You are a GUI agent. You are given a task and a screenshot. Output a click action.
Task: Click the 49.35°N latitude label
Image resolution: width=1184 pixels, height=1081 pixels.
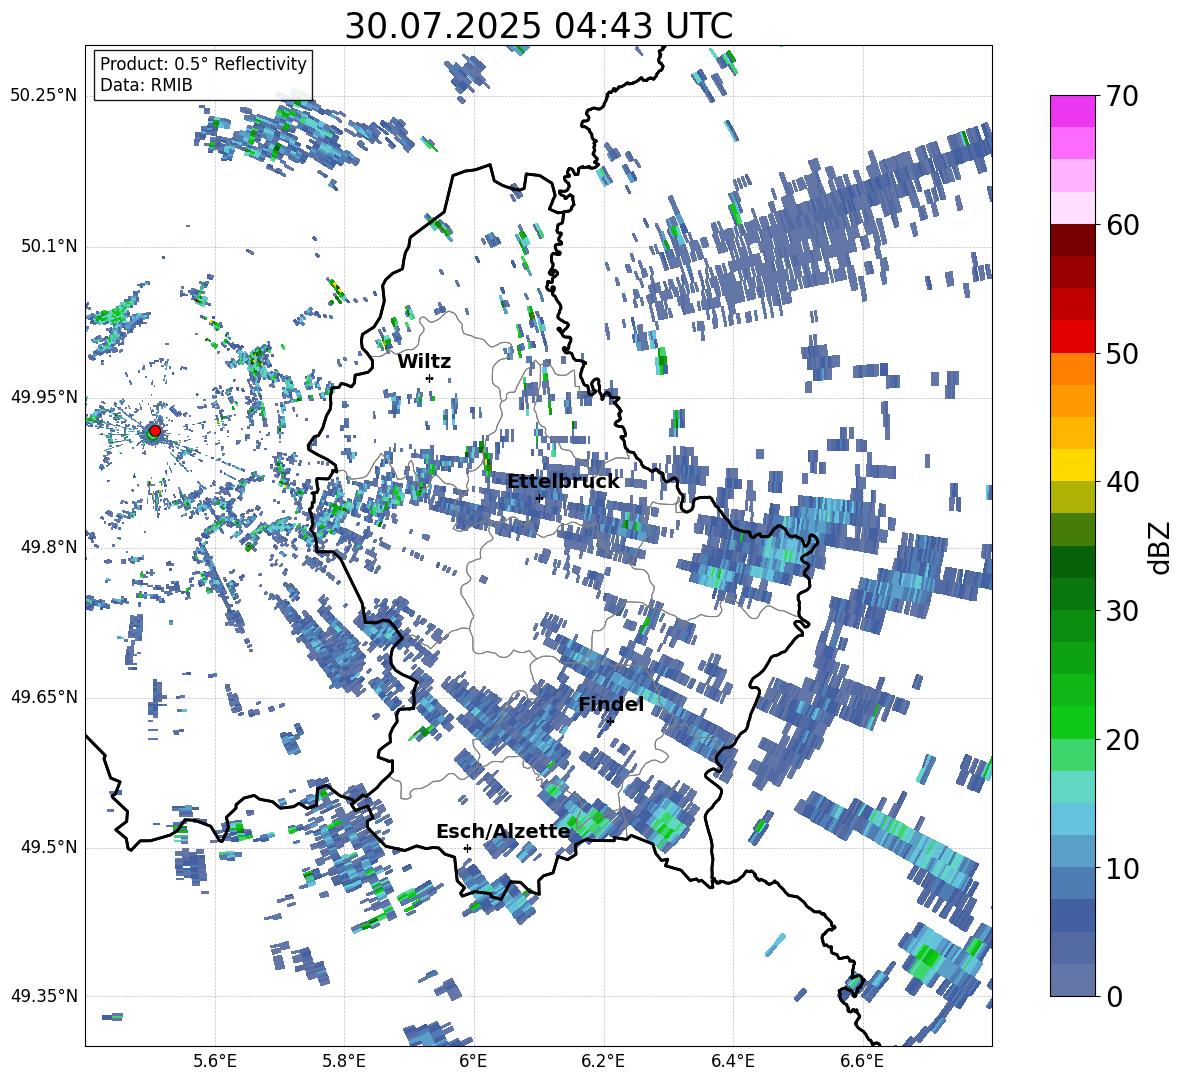click(x=44, y=996)
